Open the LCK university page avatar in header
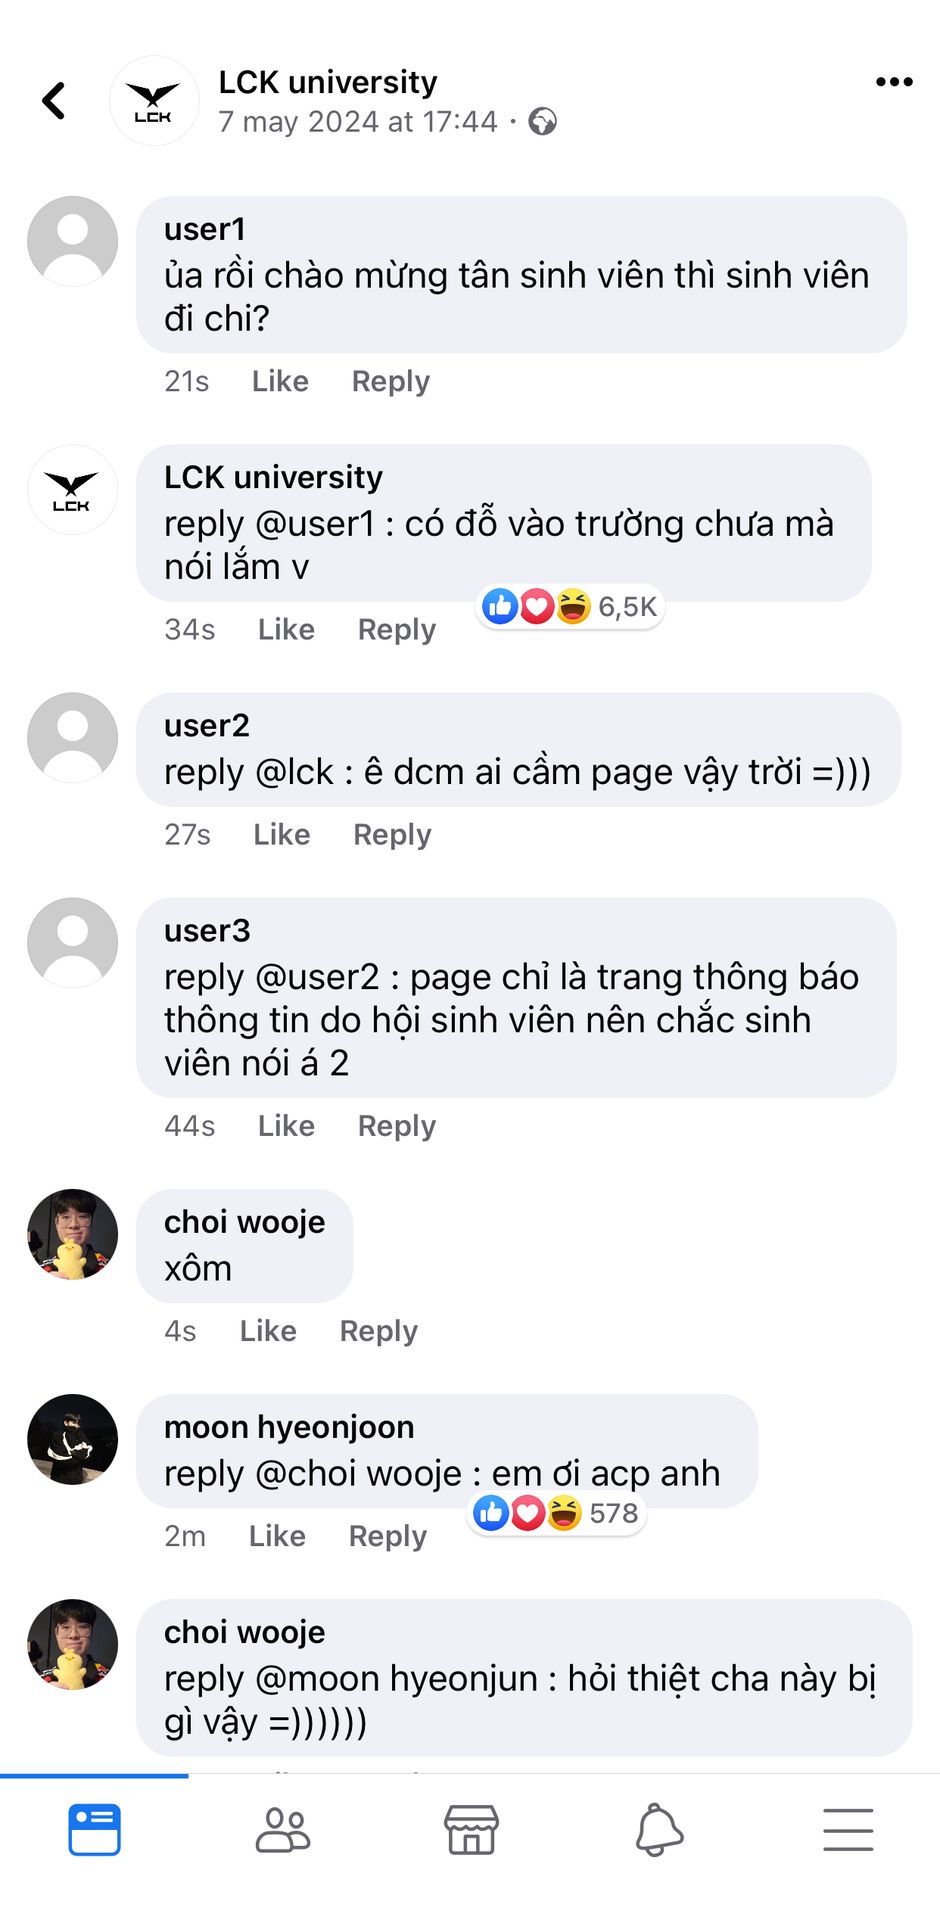The width and height of the screenshot is (940, 1920). click(153, 101)
